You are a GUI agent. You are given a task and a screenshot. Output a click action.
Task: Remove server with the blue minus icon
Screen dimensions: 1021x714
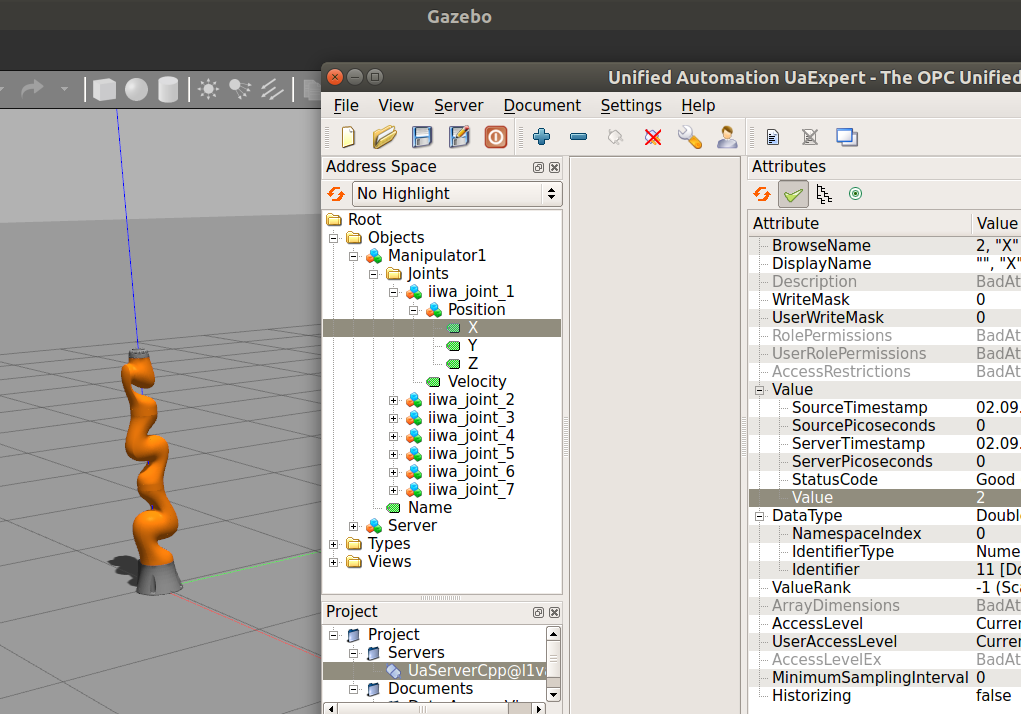[578, 137]
